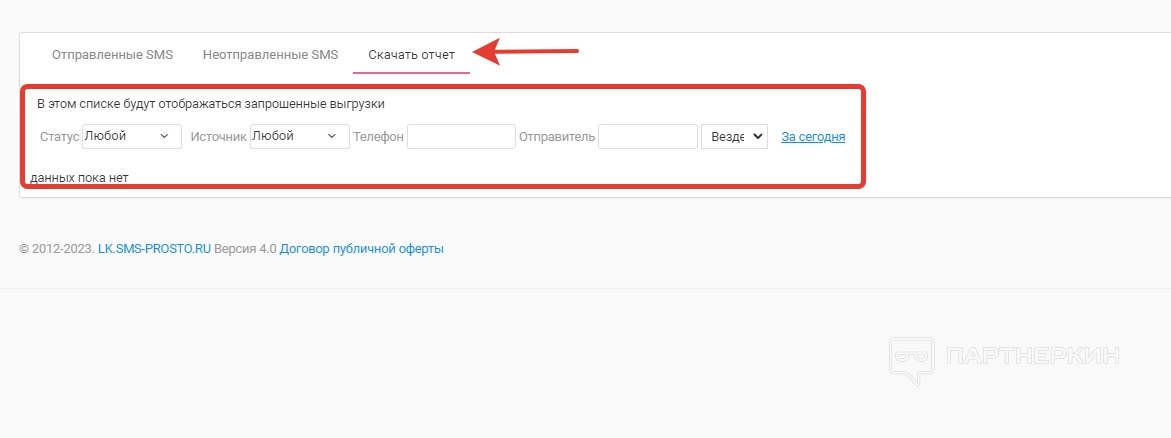Expand the Везде scope dropdown
Image resolution: width=1171 pixels, height=438 pixels.
click(734, 137)
